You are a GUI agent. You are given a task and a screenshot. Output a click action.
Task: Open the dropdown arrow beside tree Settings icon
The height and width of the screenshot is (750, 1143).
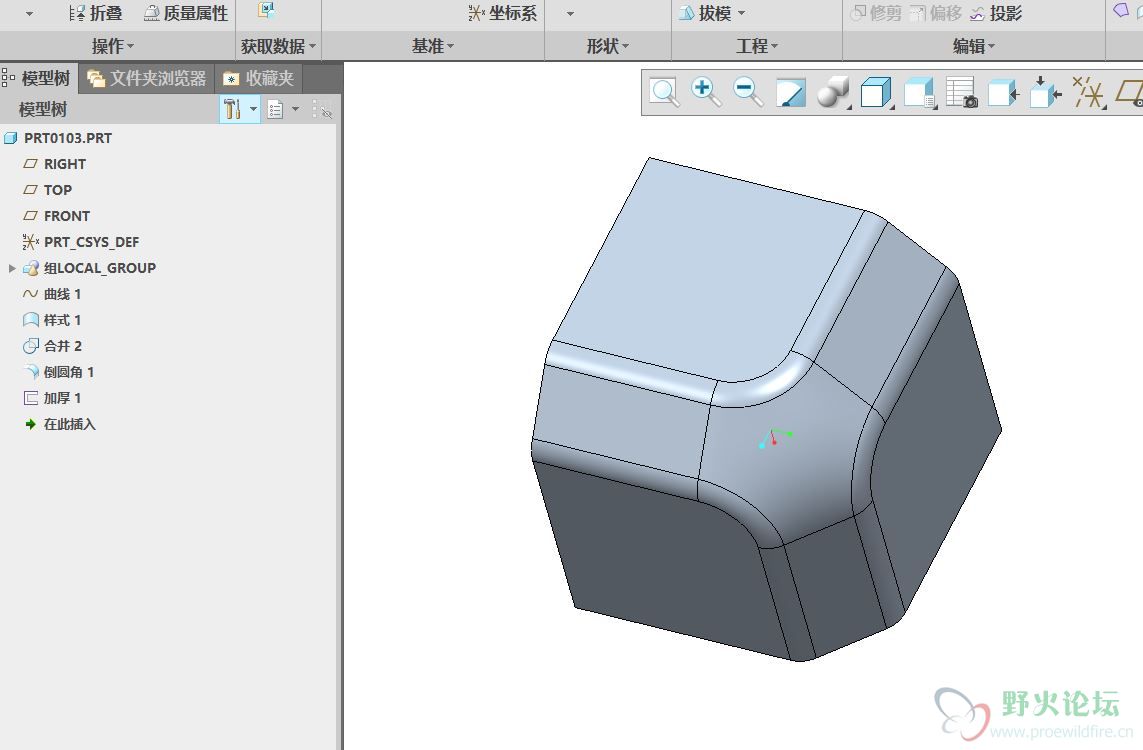(x=253, y=110)
